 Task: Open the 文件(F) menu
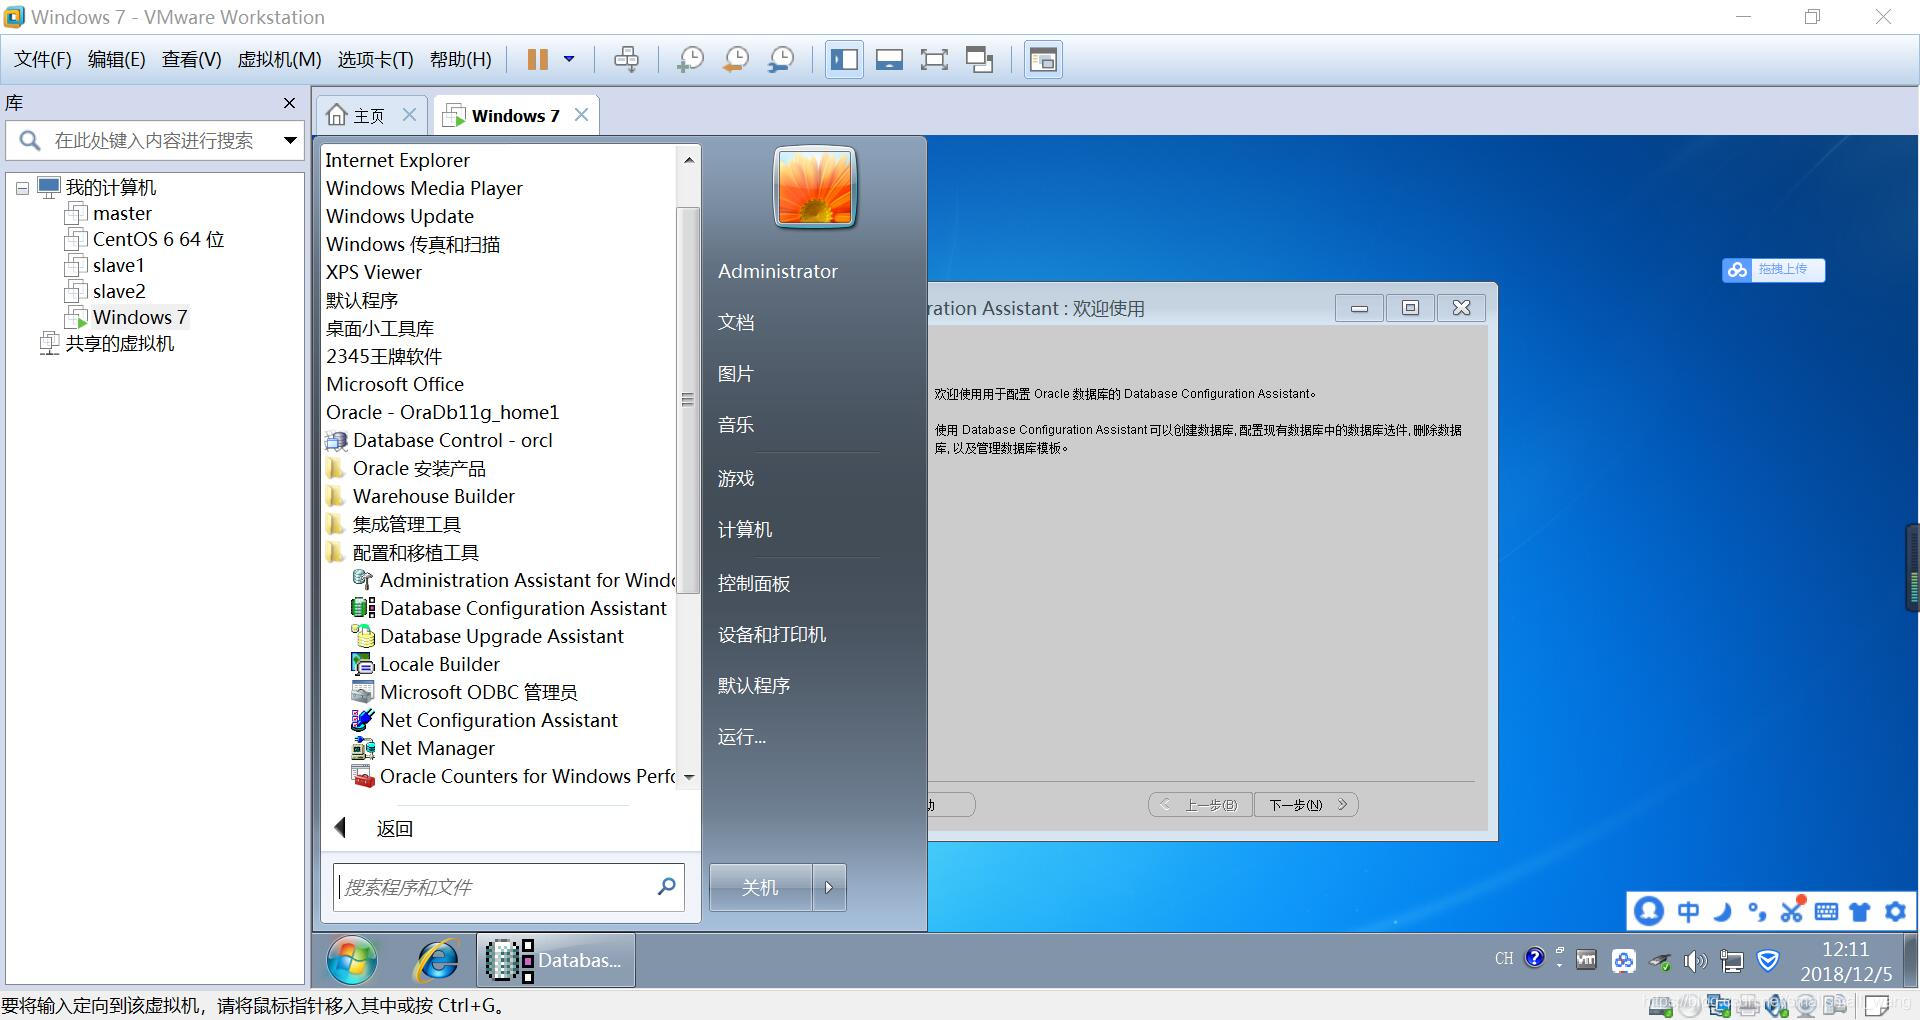[x=43, y=60]
